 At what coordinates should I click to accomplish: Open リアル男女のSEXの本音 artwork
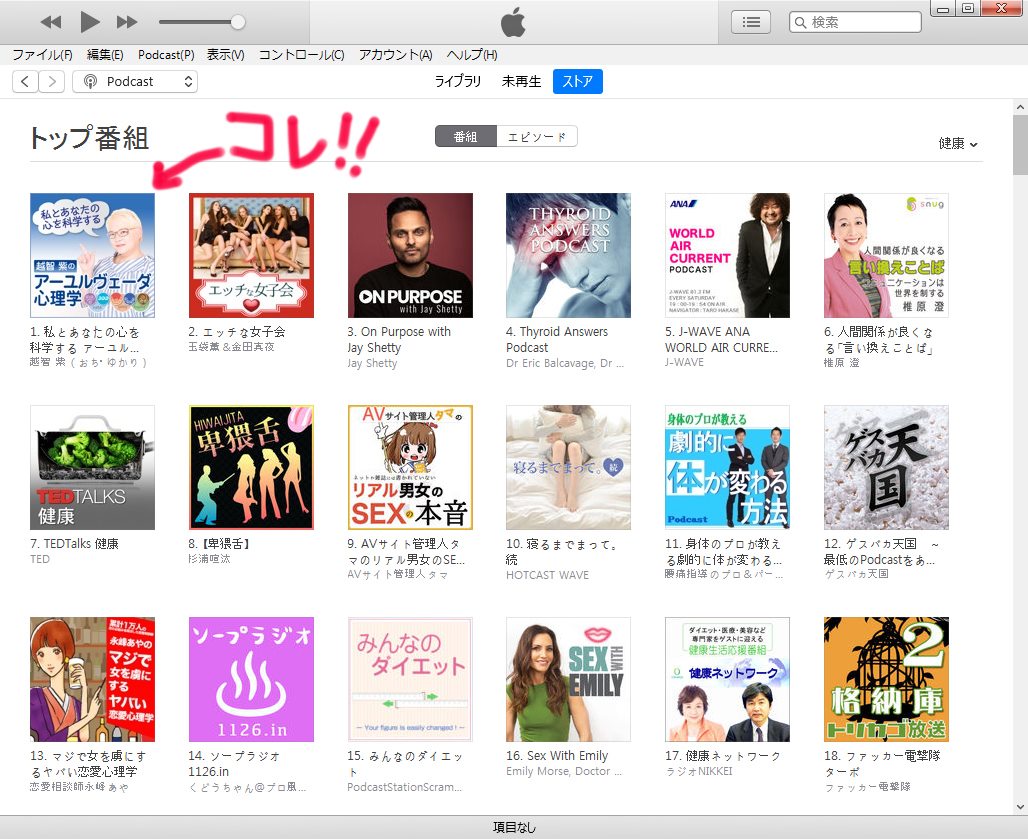410,467
